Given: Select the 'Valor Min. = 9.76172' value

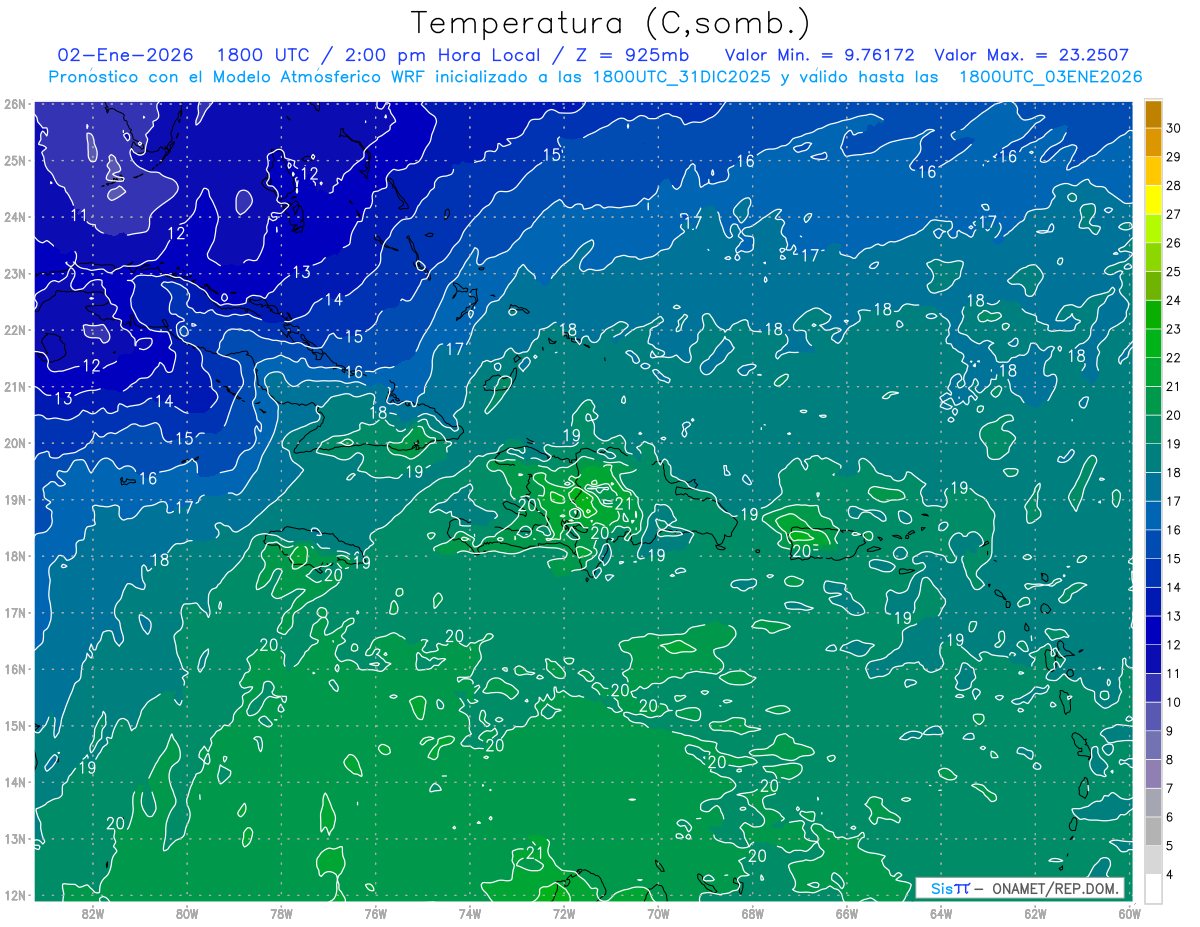Looking at the screenshot, I should [x=819, y=56].
